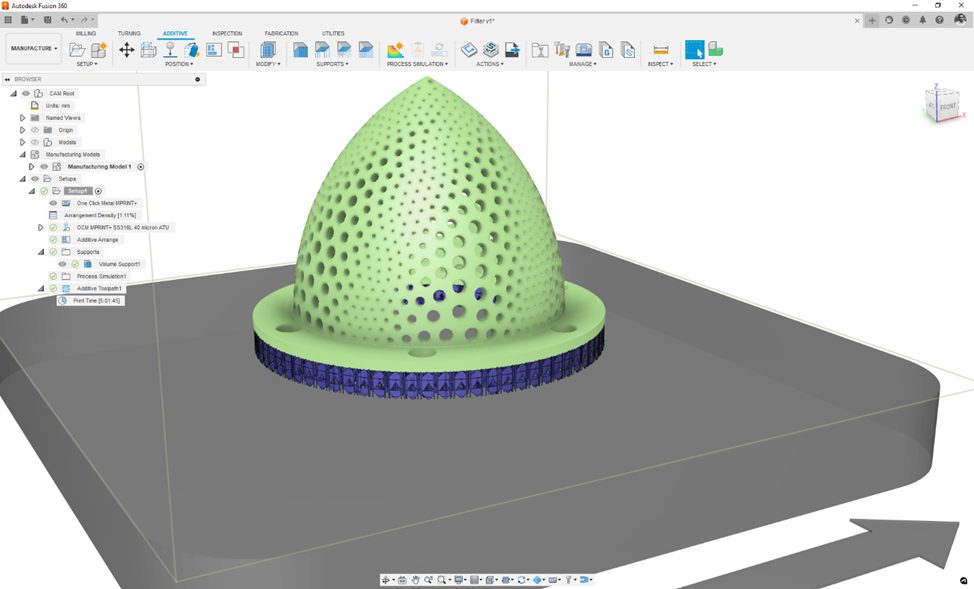Toggle visibility of Volume Support1
Image resolution: width=974 pixels, height=589 pixels.
62,264
